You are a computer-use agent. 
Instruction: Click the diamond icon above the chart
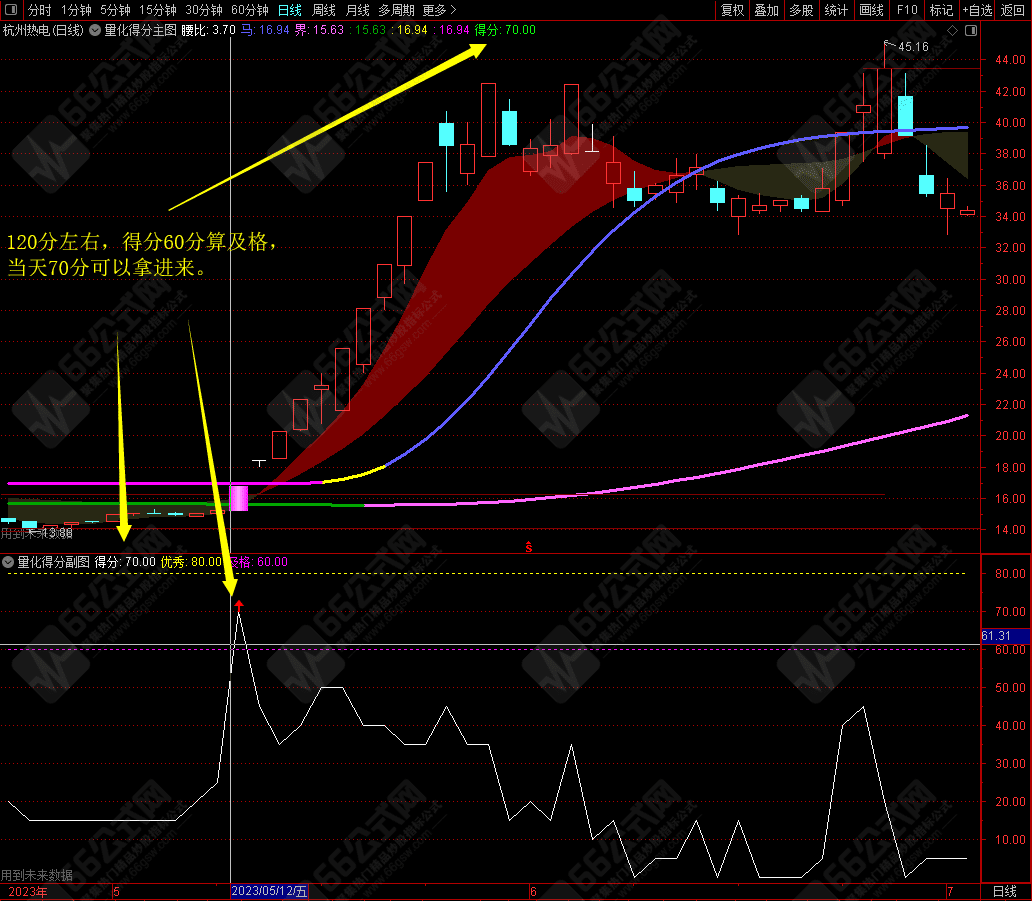tap(952, 30)
